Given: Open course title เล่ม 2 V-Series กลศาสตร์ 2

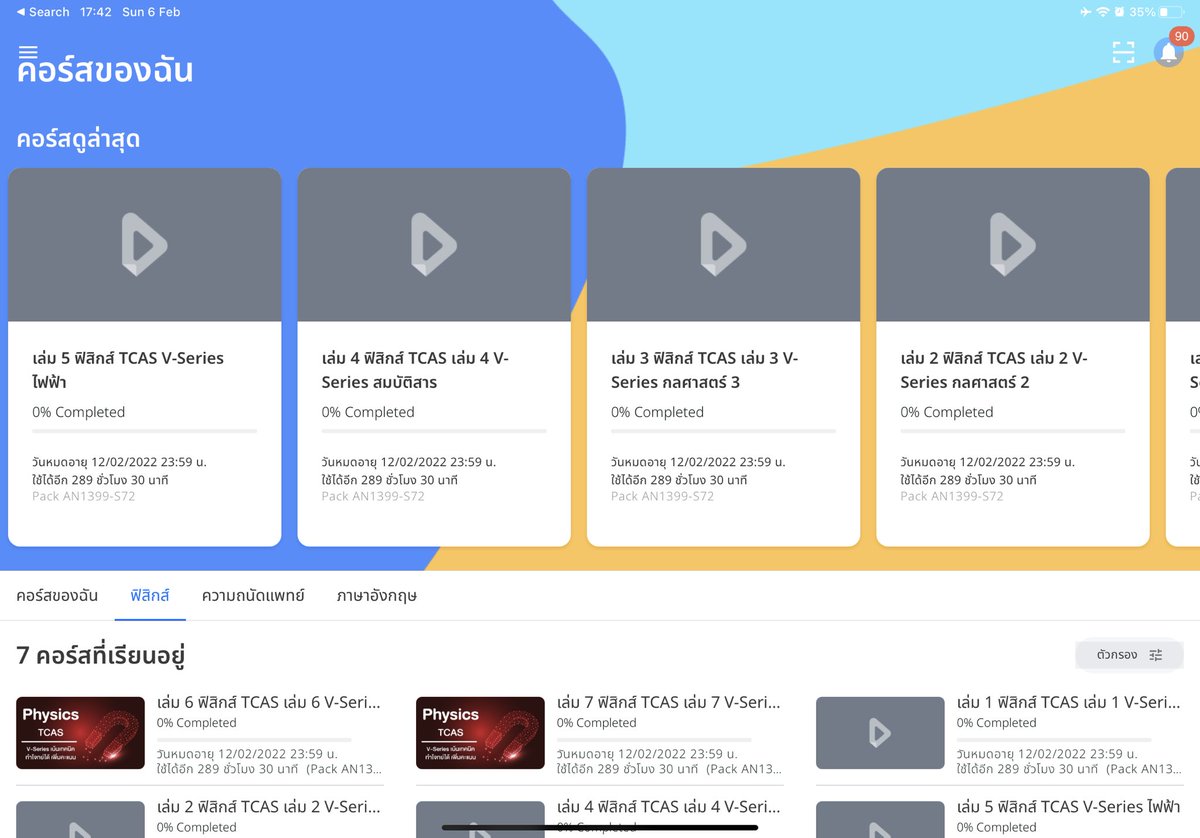Looking at the screenshot, I should [994, 370].
